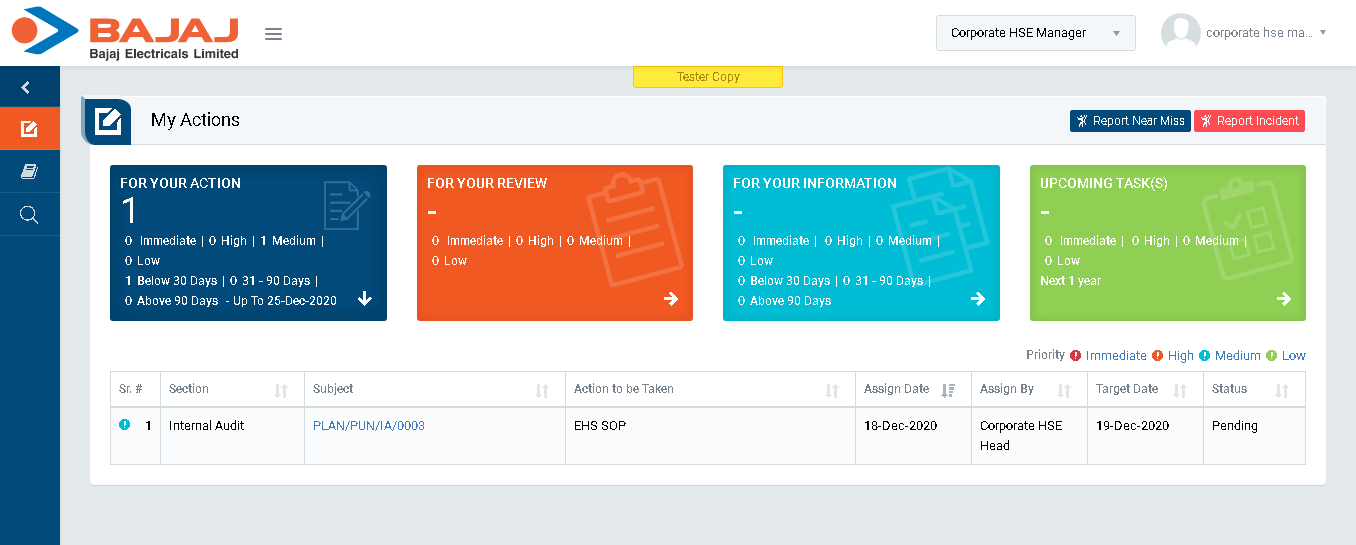
Task: Click the search magnifier icon in sidebar
Action: tap(29, 215)
